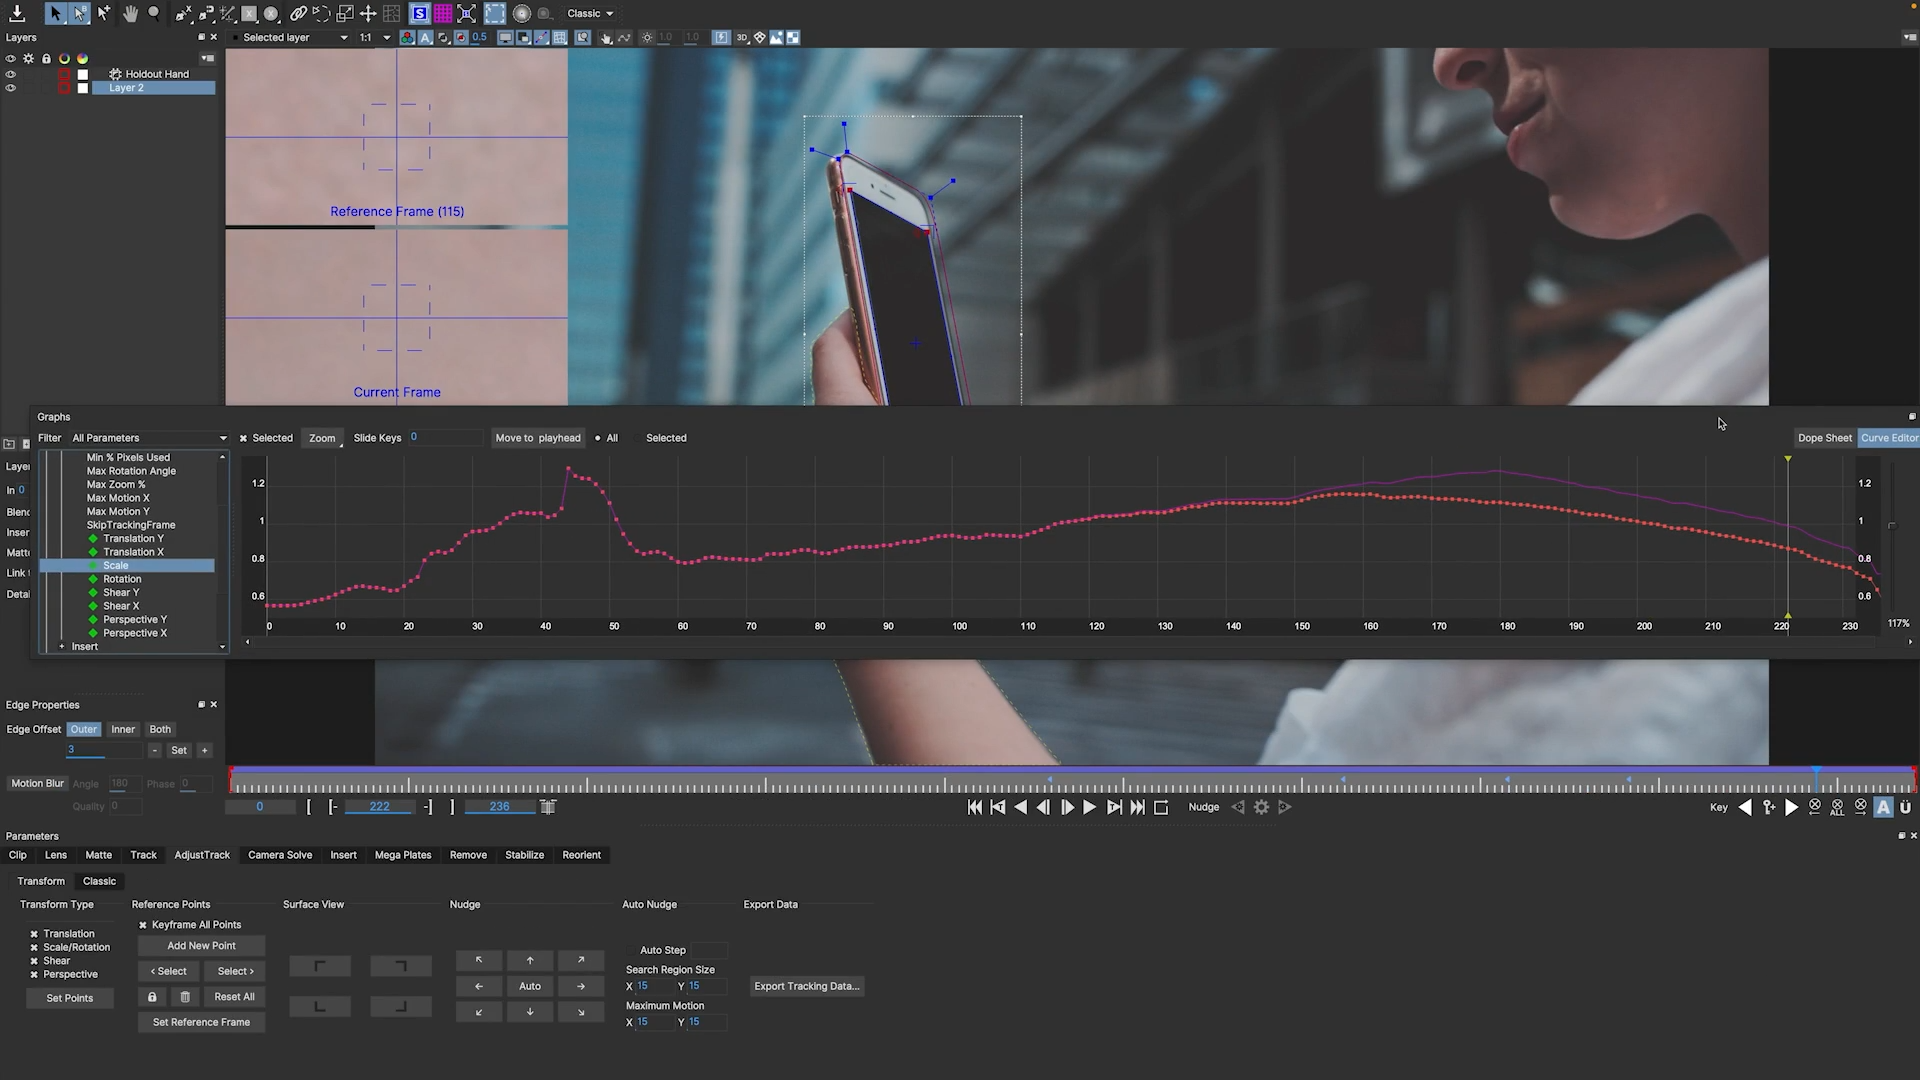1920x1080 pixels.
Task: Toggle the Surface 'S' display icon
Action: [419, 14]
